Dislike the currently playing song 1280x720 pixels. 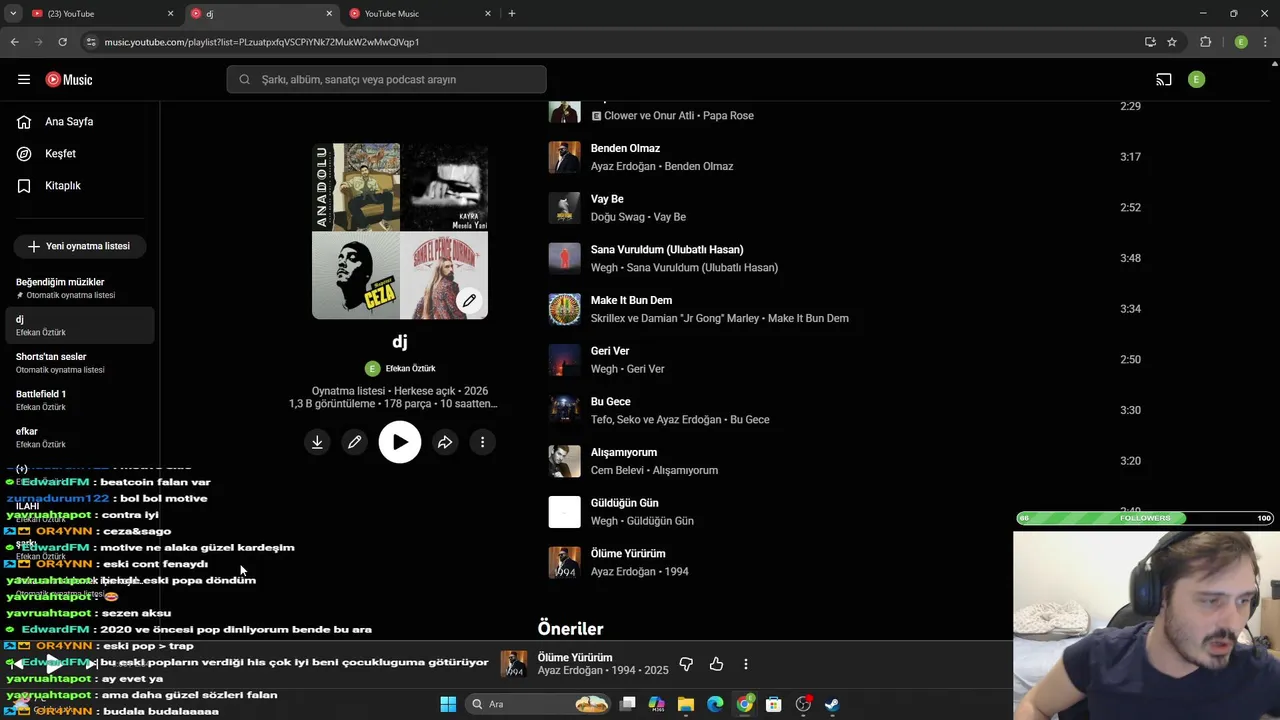coord(686,664)
